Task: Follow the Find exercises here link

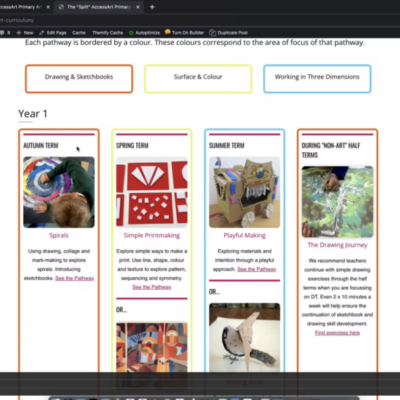Action: (x=337, y=333)
